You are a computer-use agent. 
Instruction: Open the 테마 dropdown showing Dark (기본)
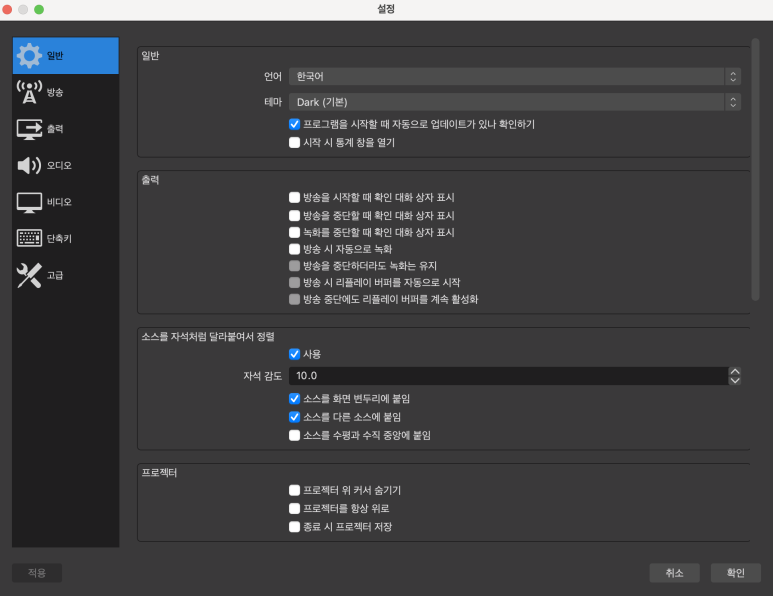point(515,102)
